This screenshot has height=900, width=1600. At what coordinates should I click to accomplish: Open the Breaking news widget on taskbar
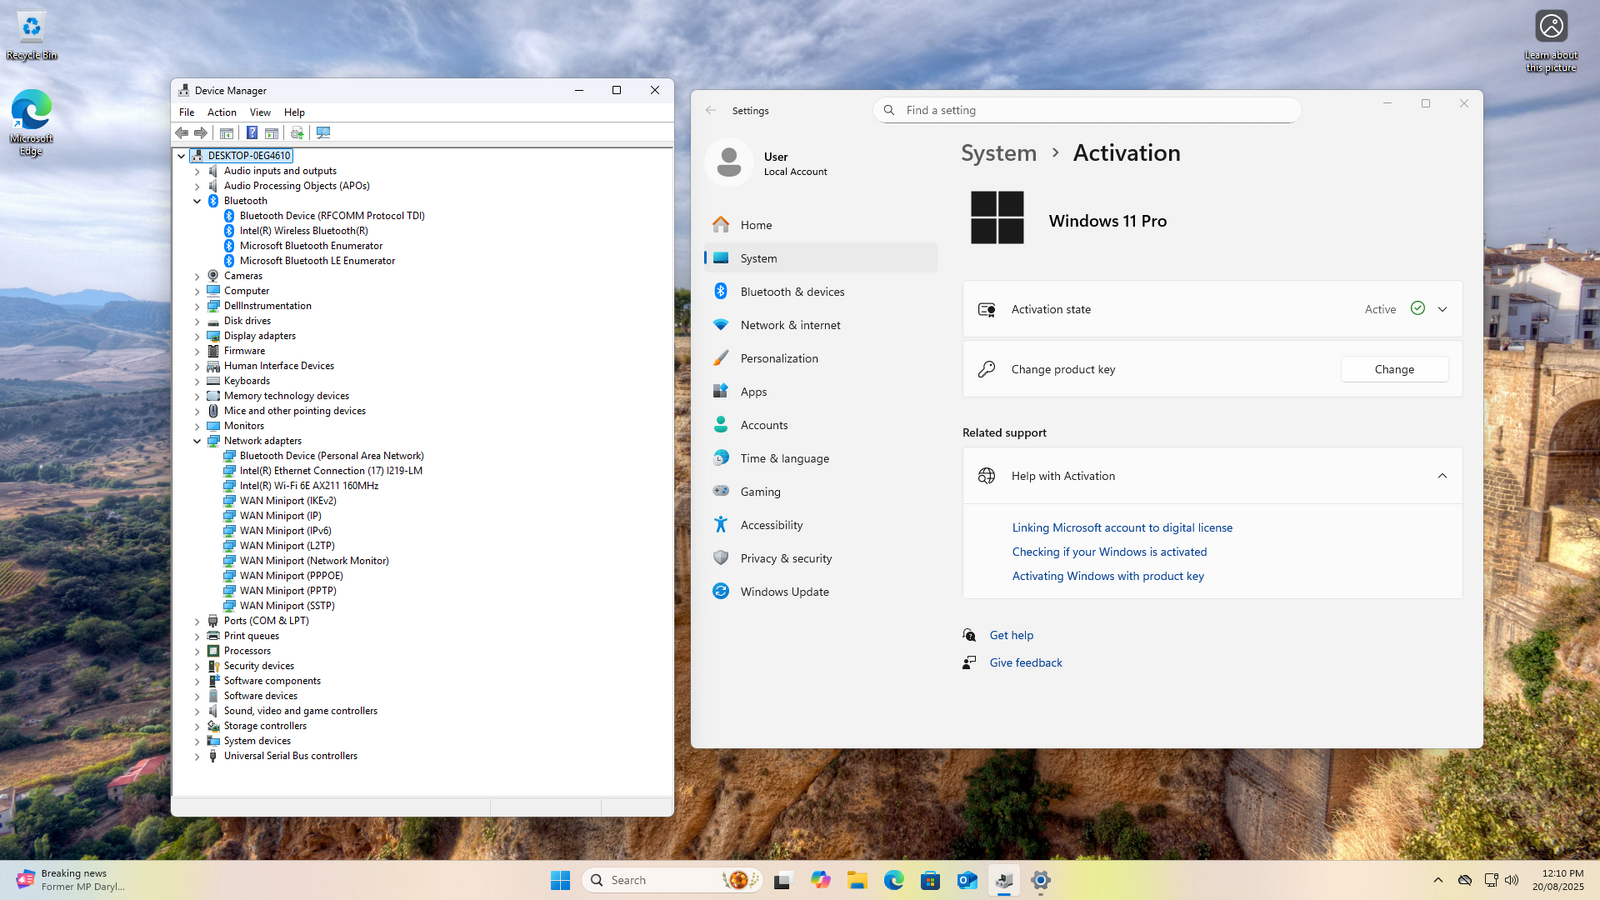(x=70, y=880)
